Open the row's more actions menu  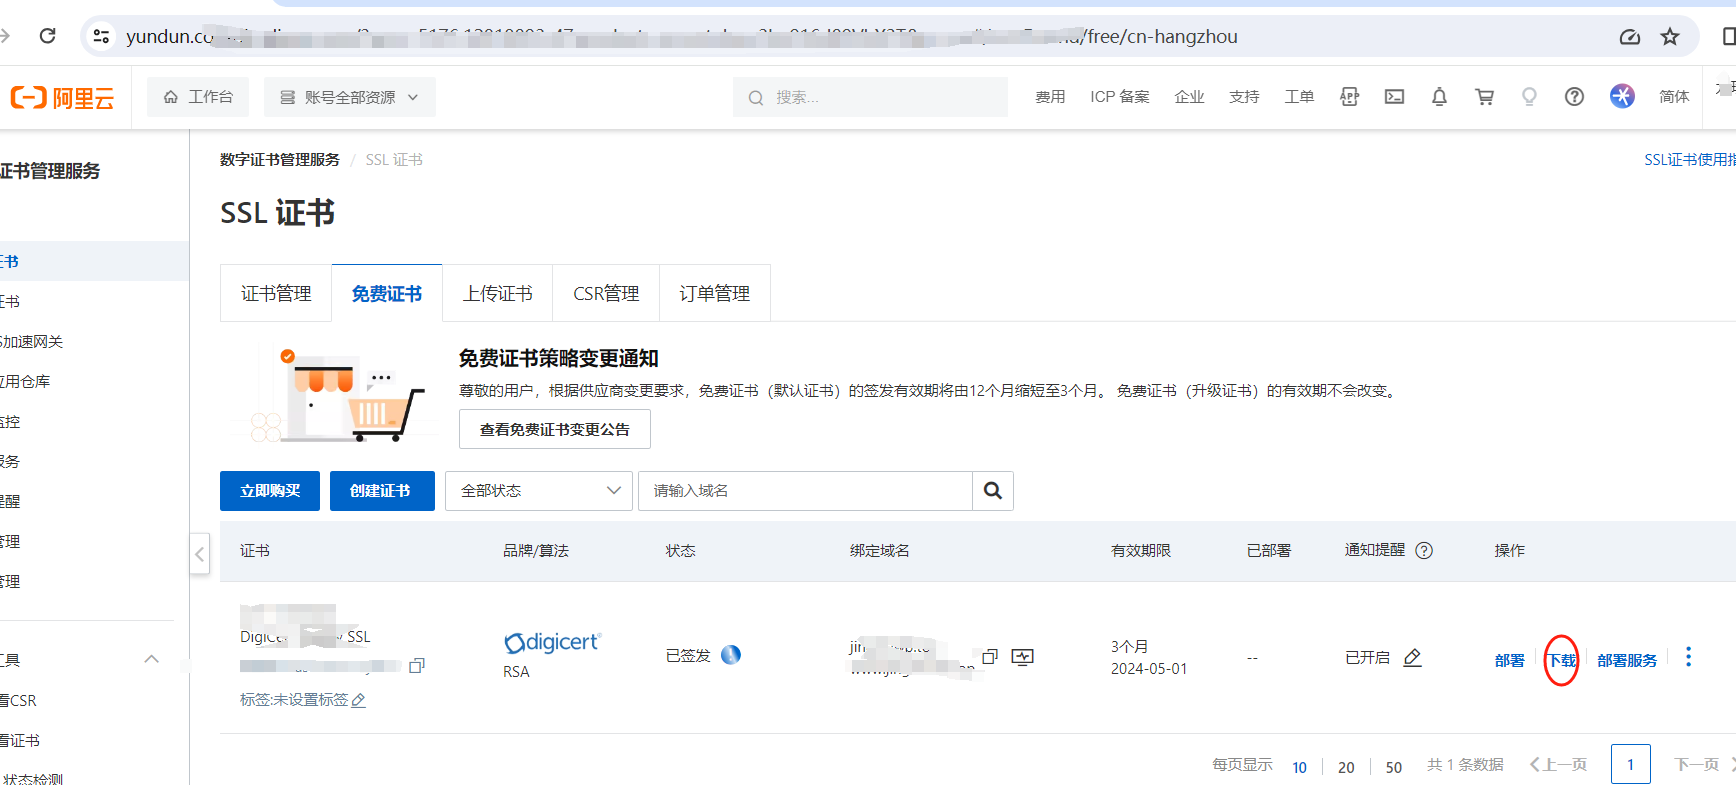[1689, 657]
